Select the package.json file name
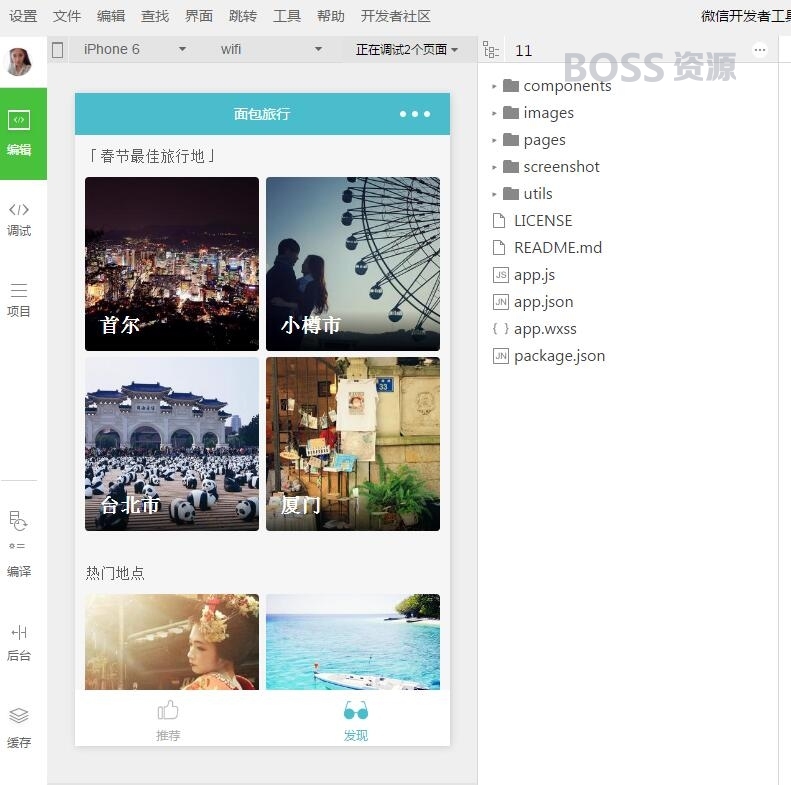This screenshot has width=791, height=785. click(559, 356)
